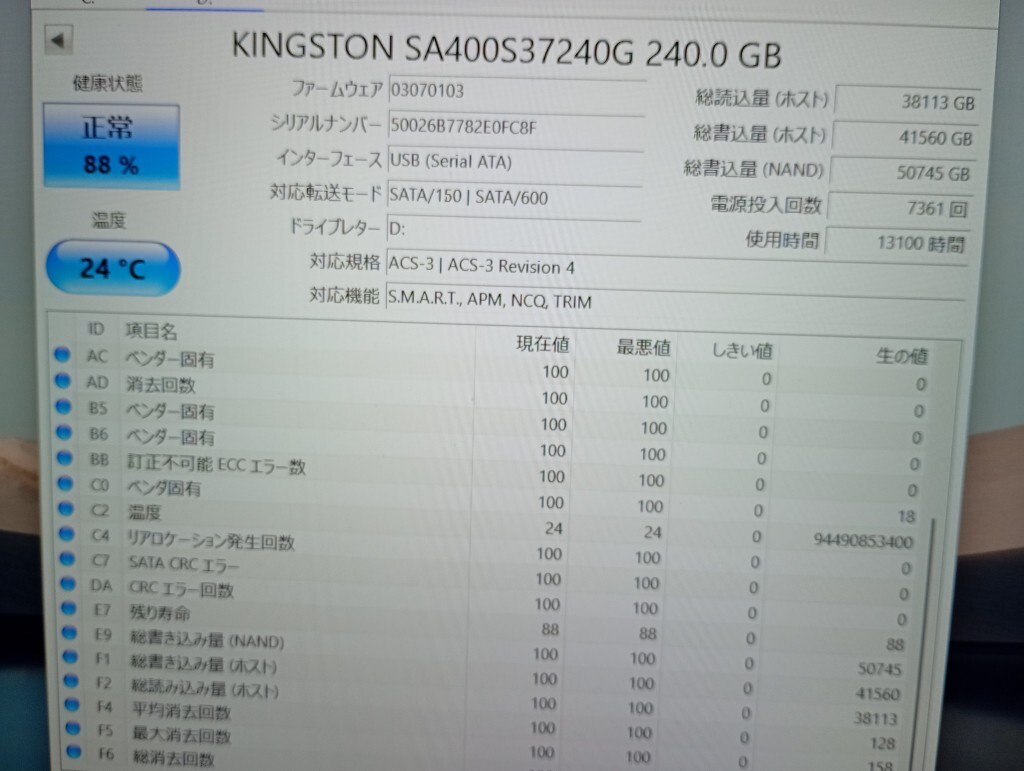Click the status circle for C2 温度
This screenshot has width=1024, height=771.
click(x=66, y=508)
